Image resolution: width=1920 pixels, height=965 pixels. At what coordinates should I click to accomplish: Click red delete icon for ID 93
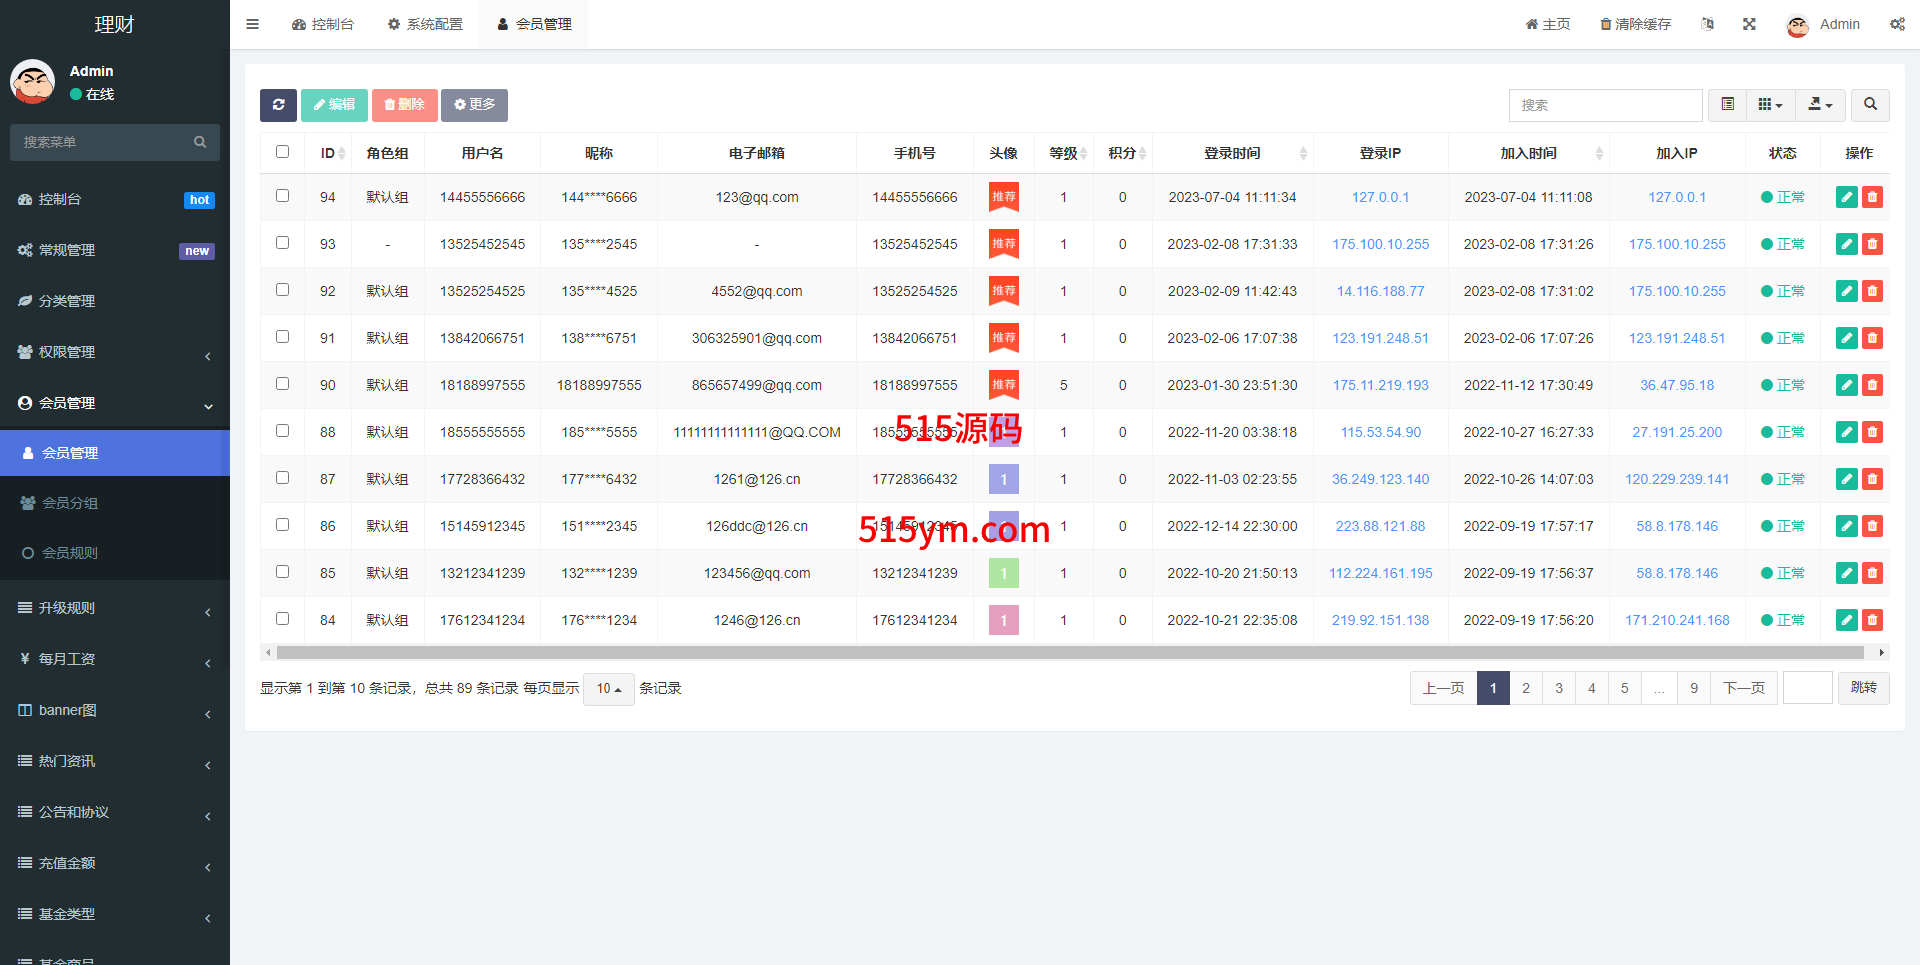coord(1872,244)
